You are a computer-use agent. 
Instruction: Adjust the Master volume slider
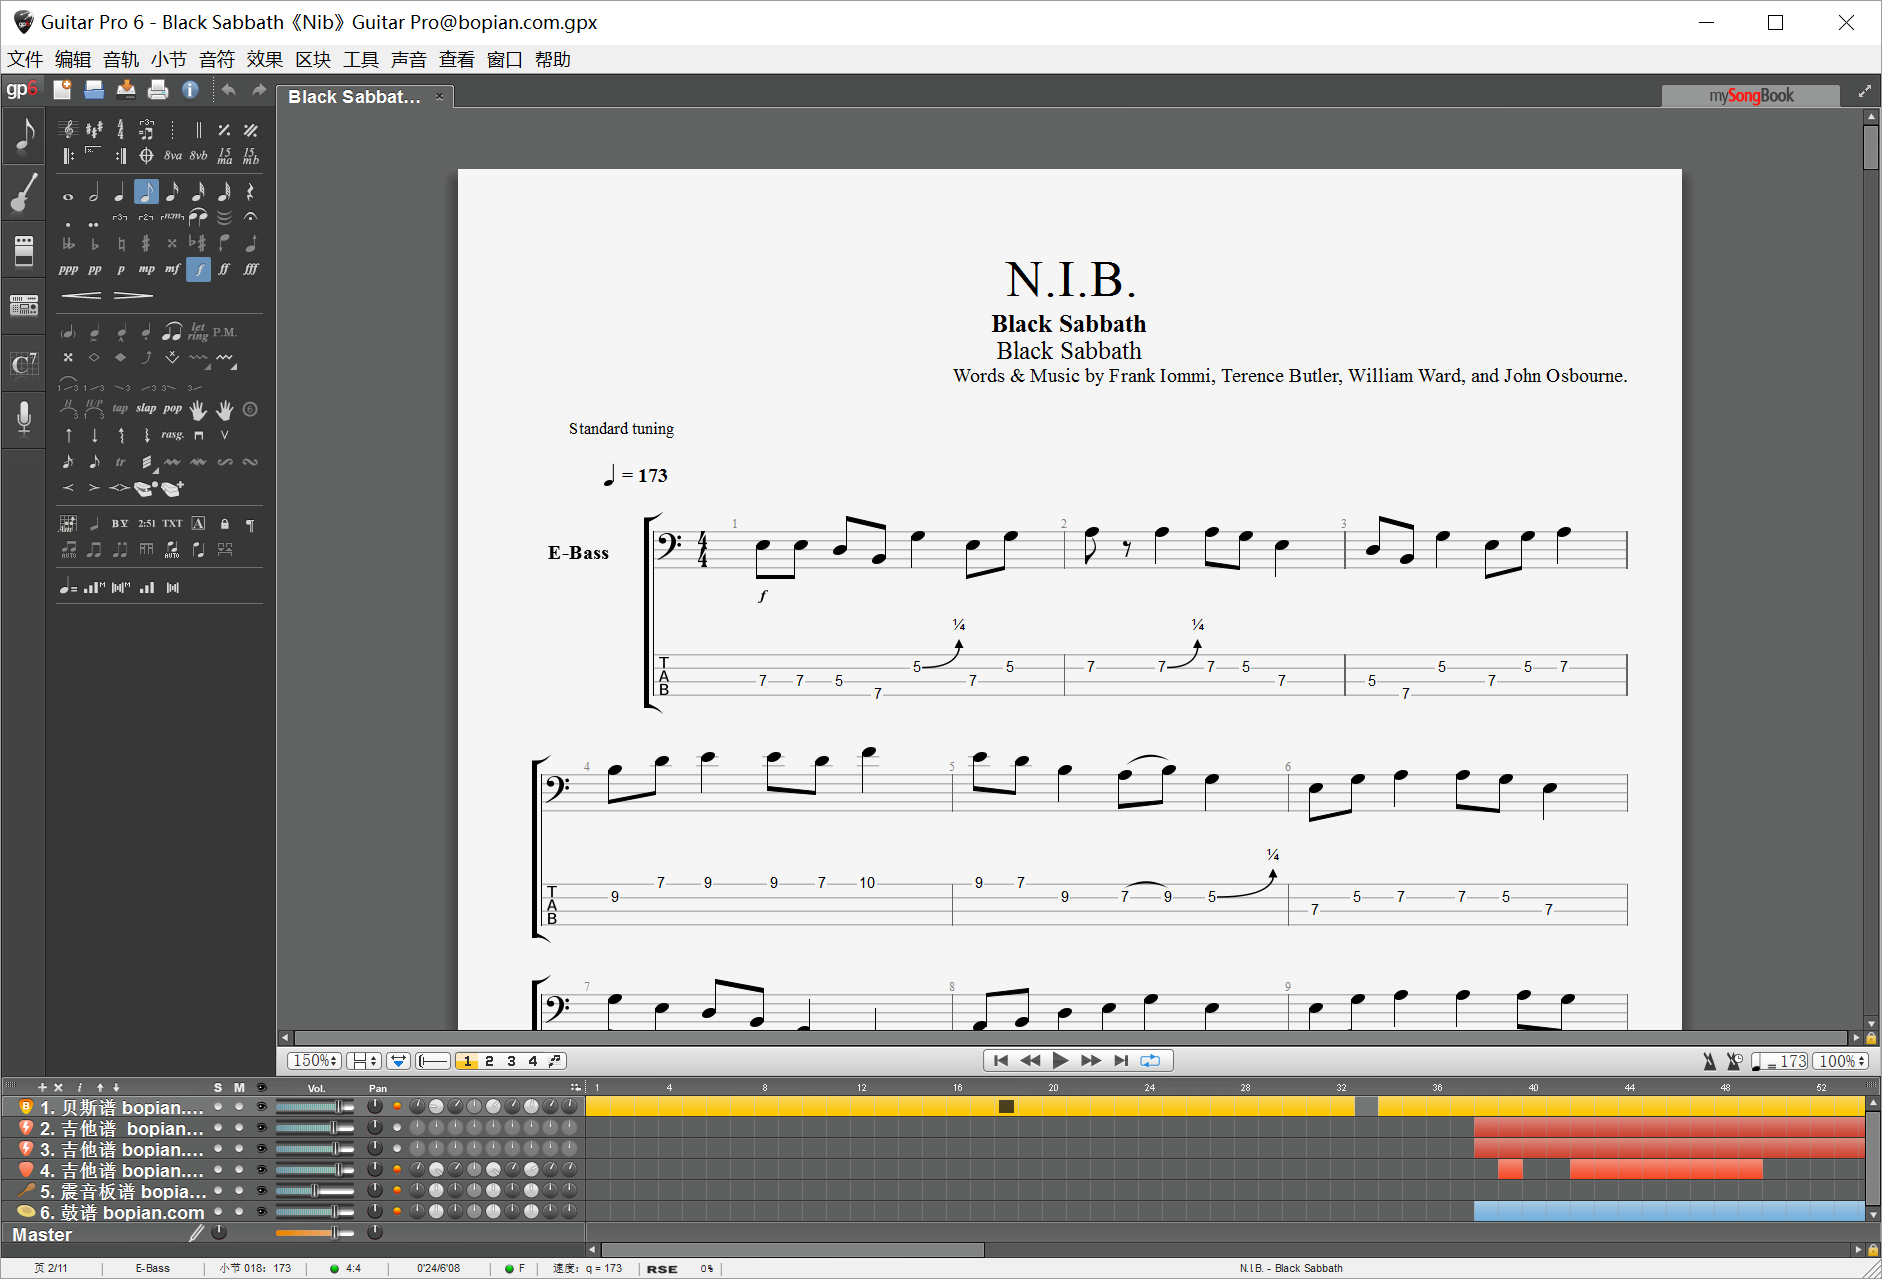pos(315,1233)
